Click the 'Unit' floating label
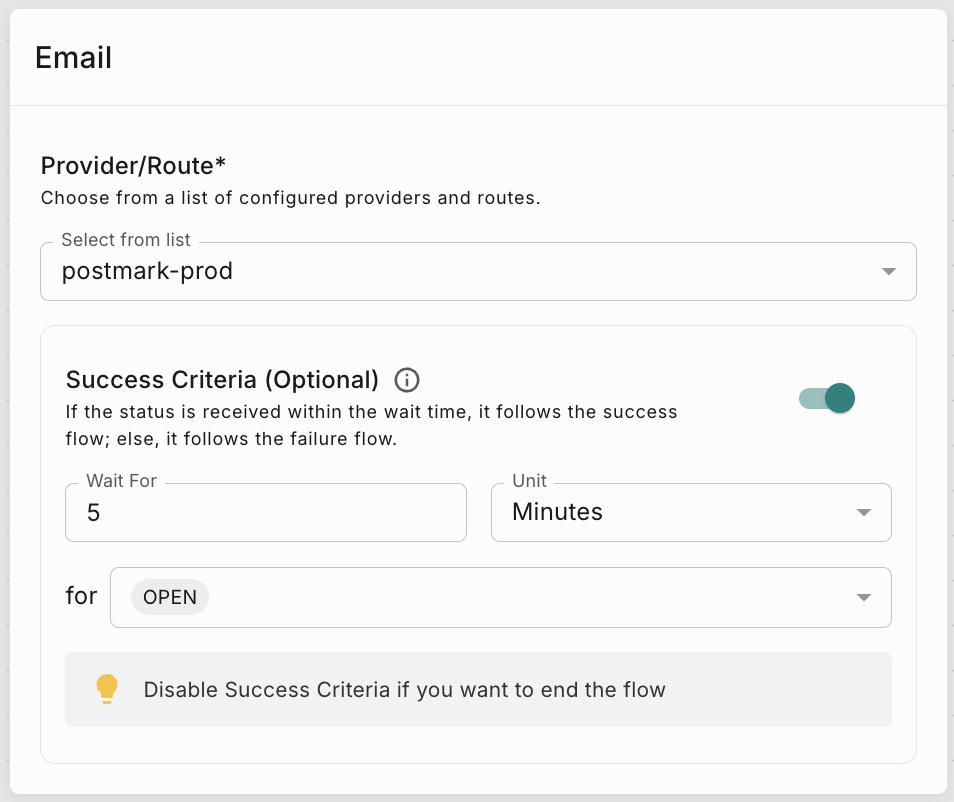 (529, 481)
